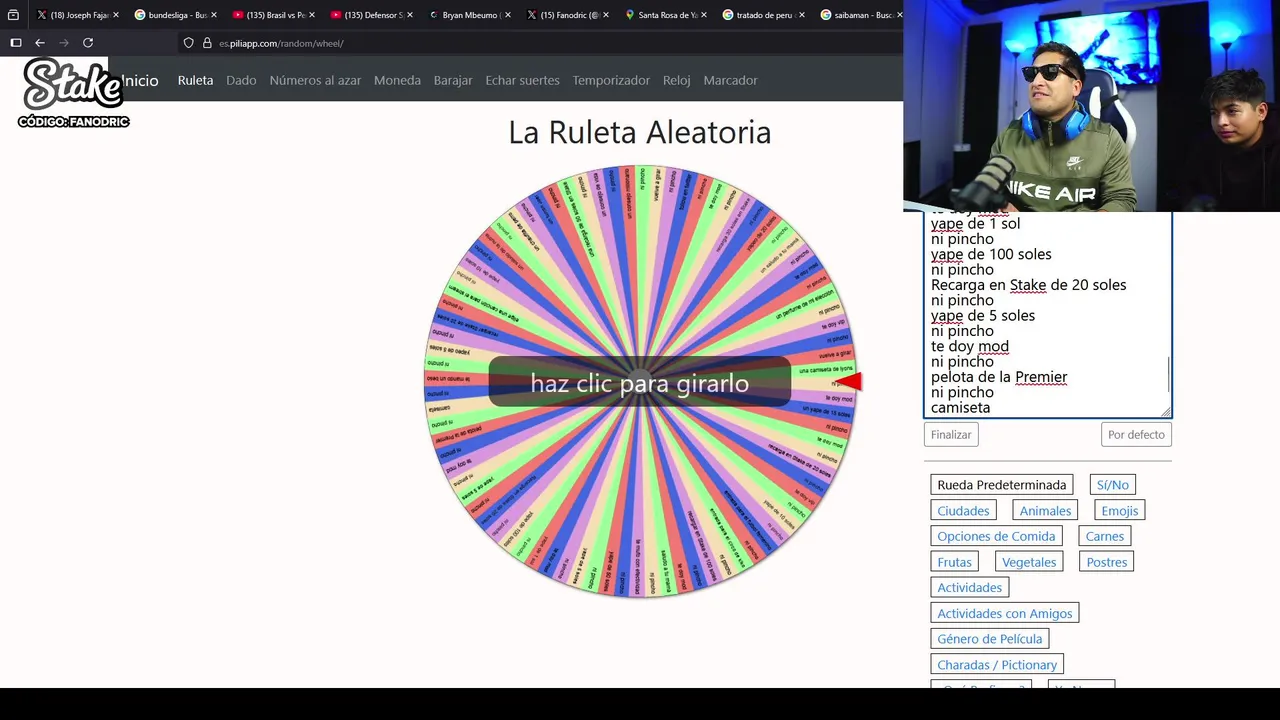Viewport: 1280px width, 720px height.
Task: Close the Fanodric X tab
Action: tap(606, 15)
